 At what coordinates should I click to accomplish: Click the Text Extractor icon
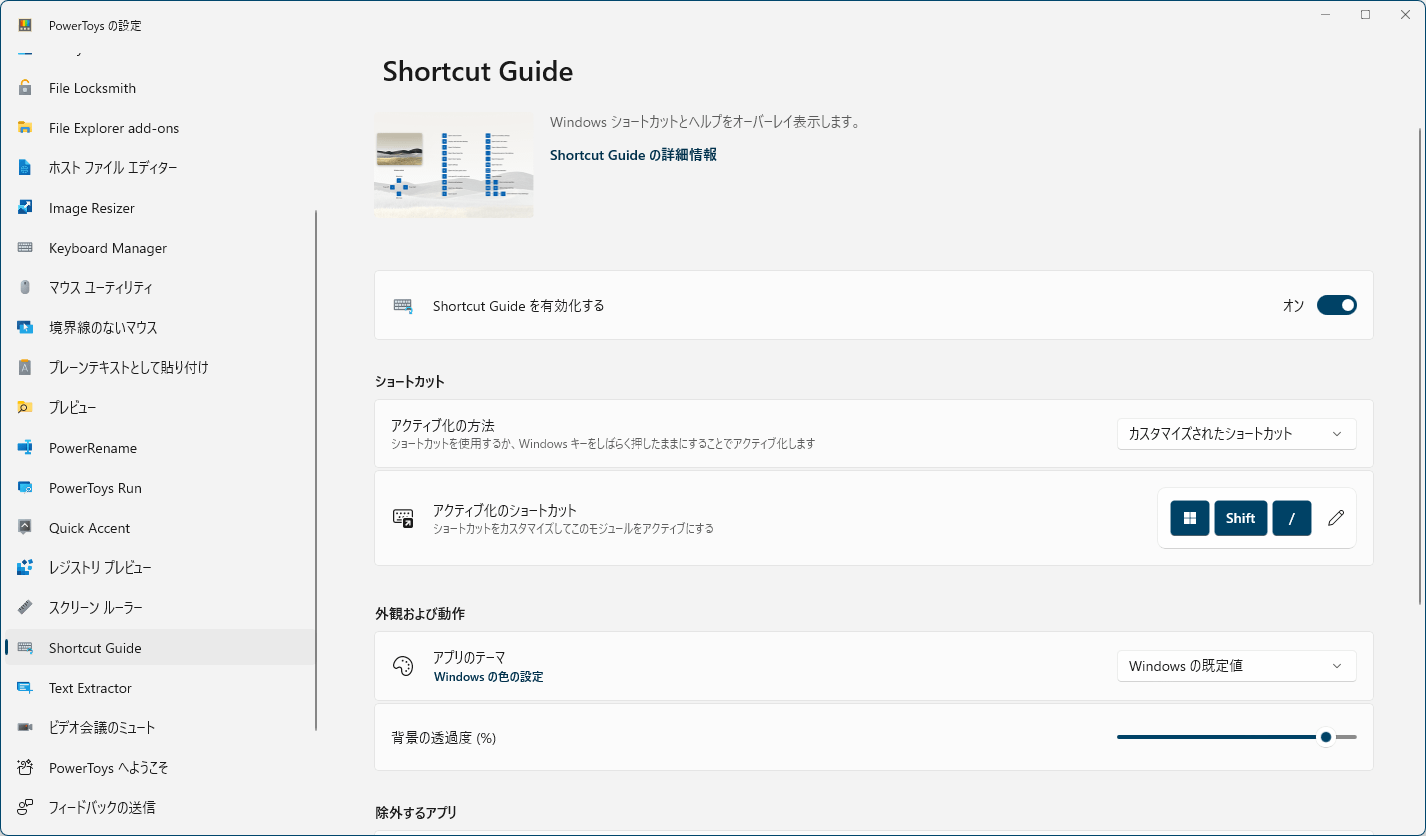[25, 688]
